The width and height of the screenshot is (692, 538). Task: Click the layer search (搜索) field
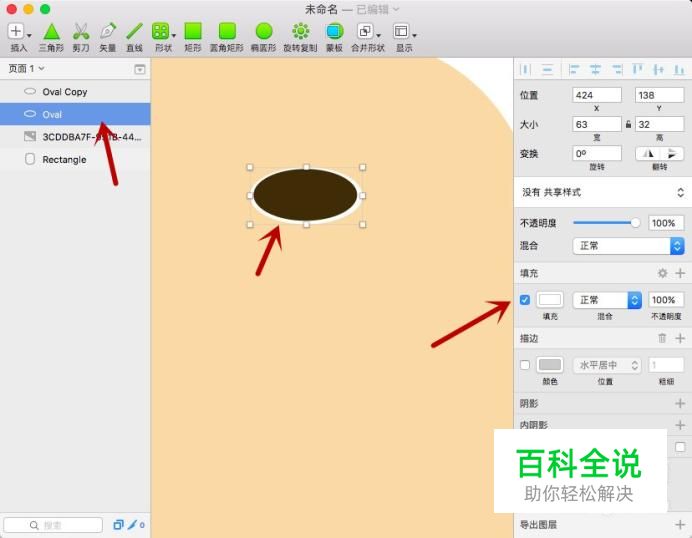[x=53, y=525]
